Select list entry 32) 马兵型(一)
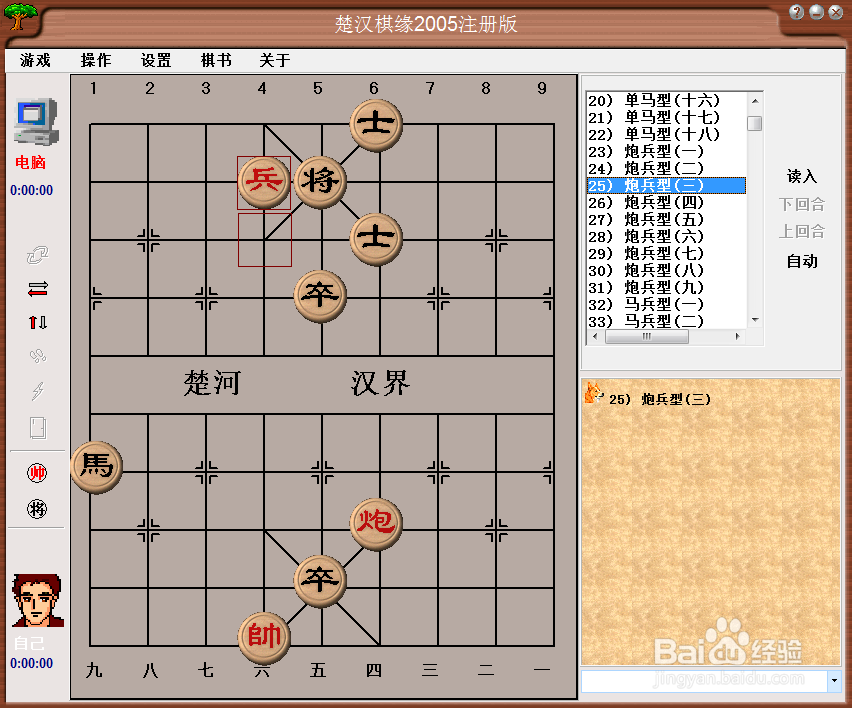The image size is (852, 708). 666,304
